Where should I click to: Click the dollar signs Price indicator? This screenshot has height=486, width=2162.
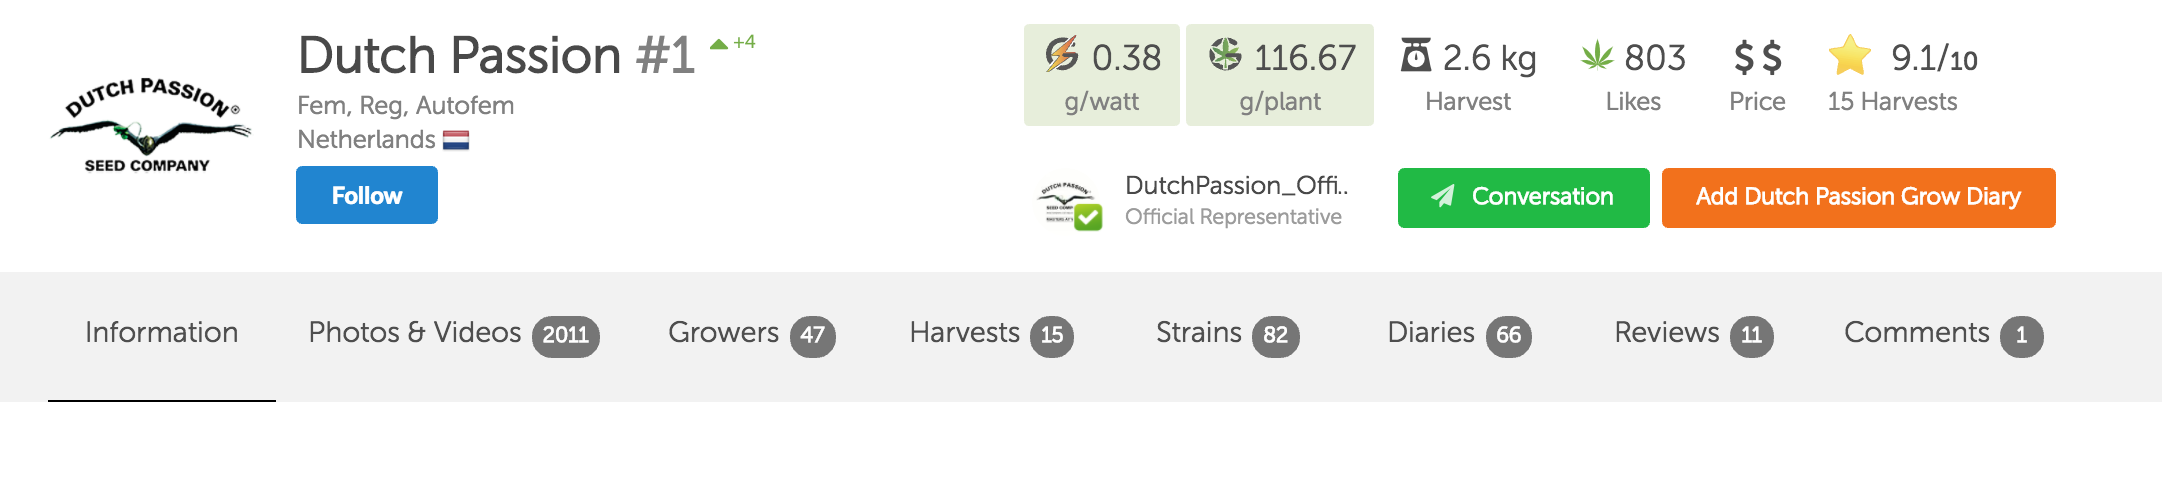[x=1757, y=58]
